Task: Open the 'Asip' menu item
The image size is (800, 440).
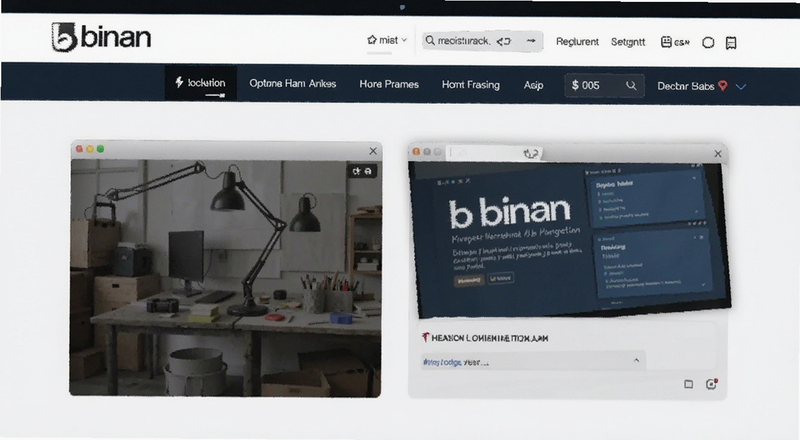Action: point(533,85)
